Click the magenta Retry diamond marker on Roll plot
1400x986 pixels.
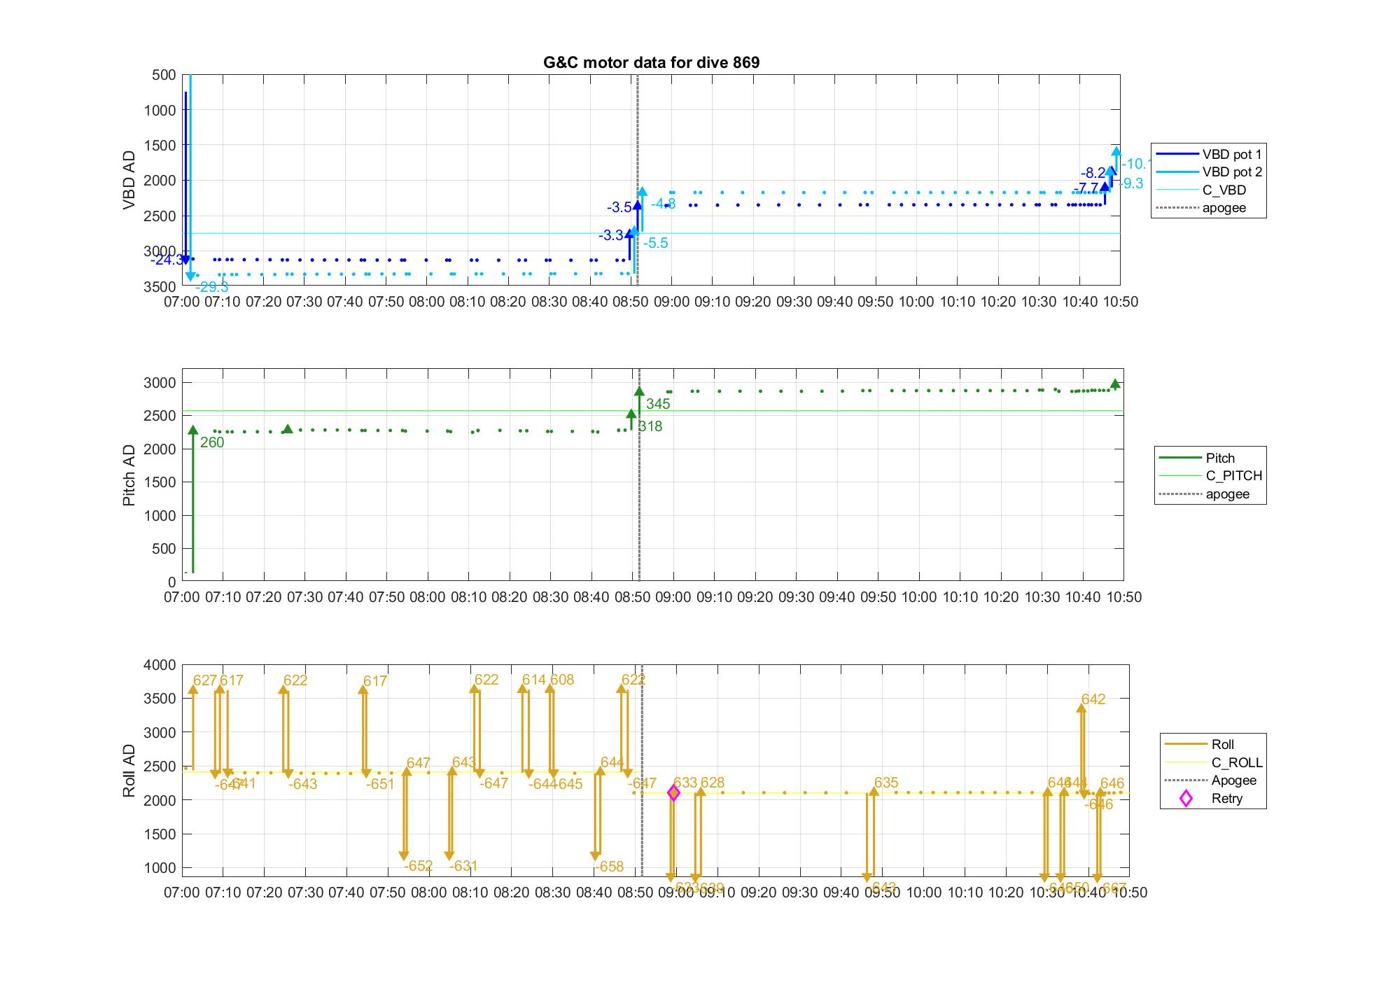pyautogui.click(x=673, y=793)
